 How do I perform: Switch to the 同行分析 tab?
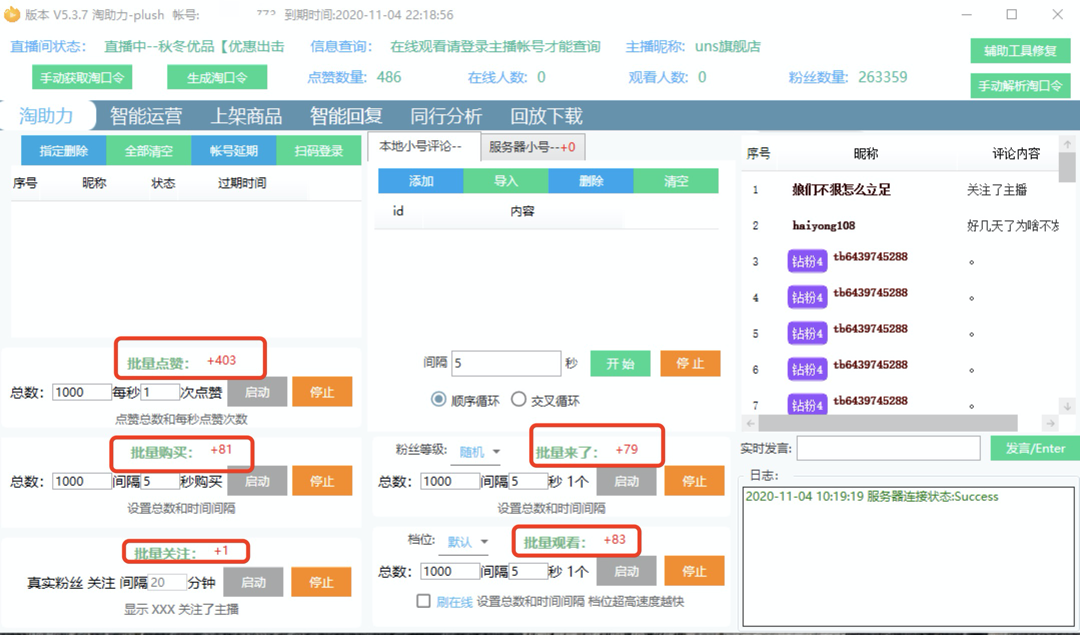446,116
